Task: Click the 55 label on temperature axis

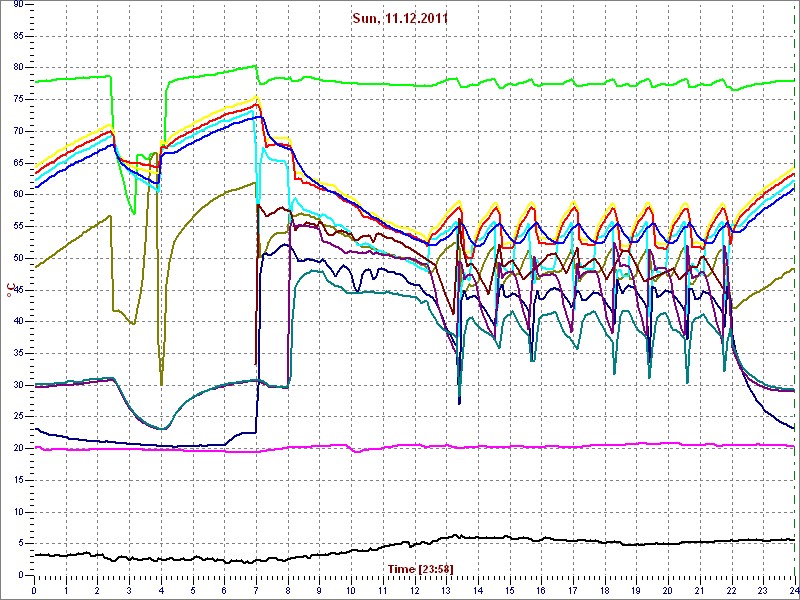Action: (x=17, y=227)
